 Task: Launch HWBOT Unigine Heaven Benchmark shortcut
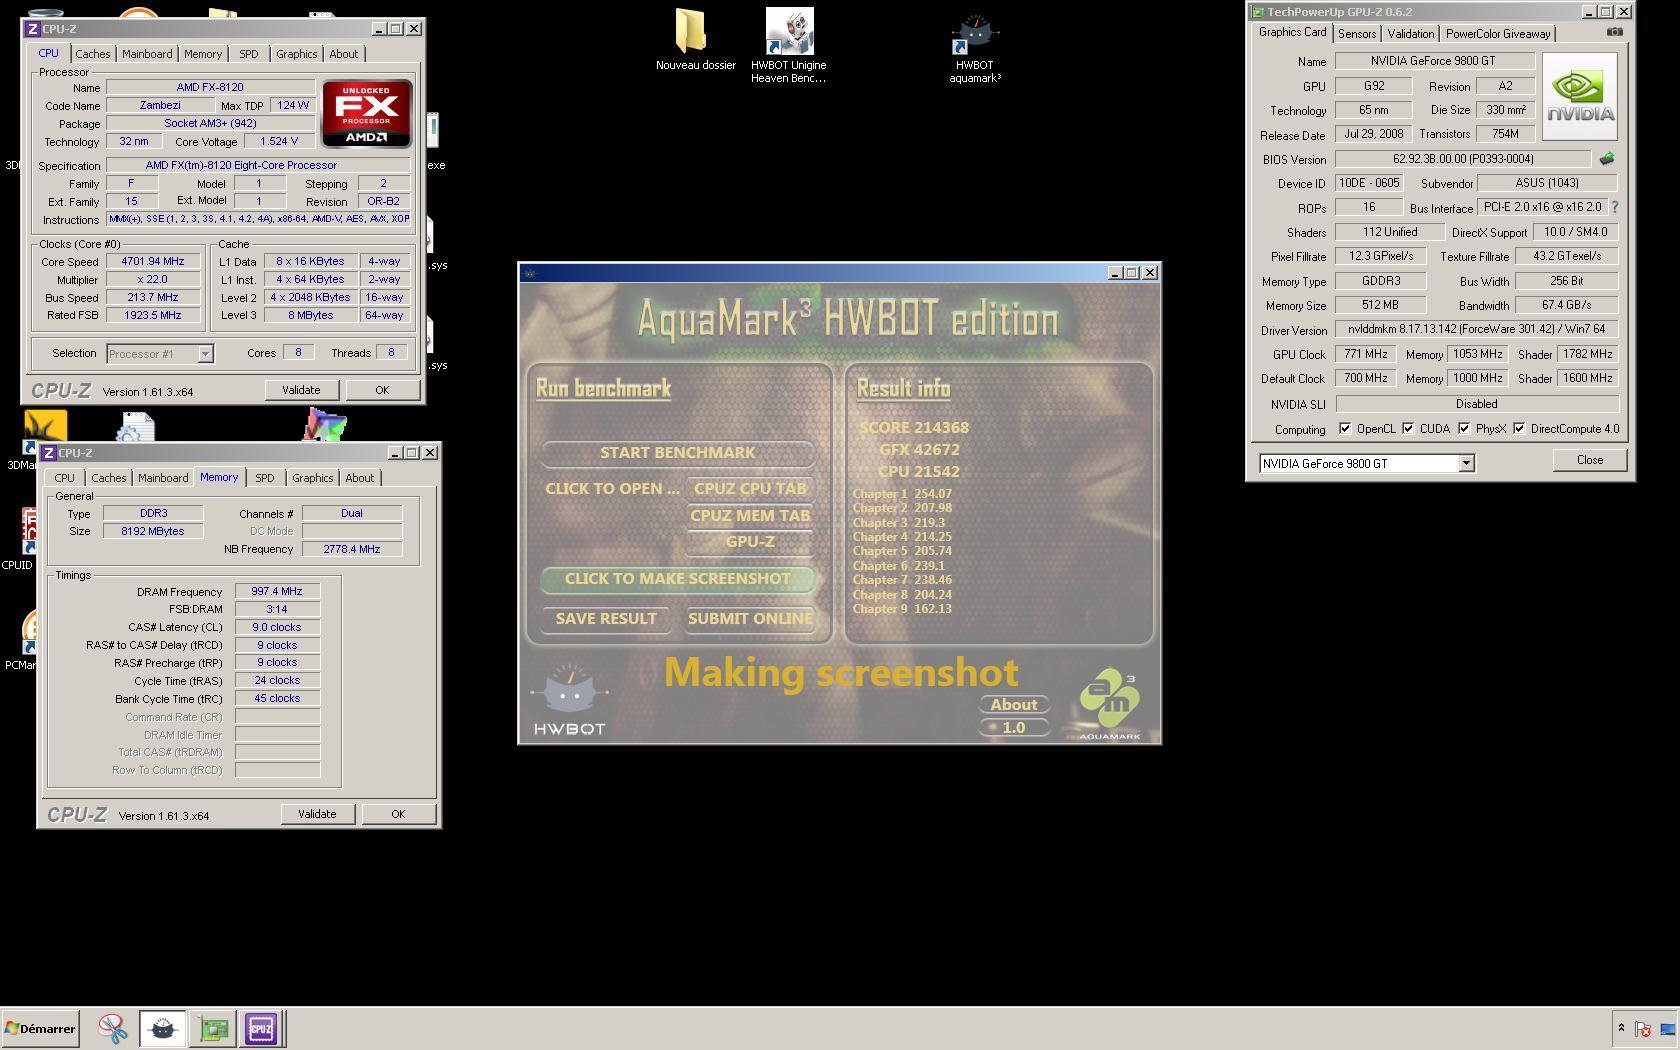789,45
